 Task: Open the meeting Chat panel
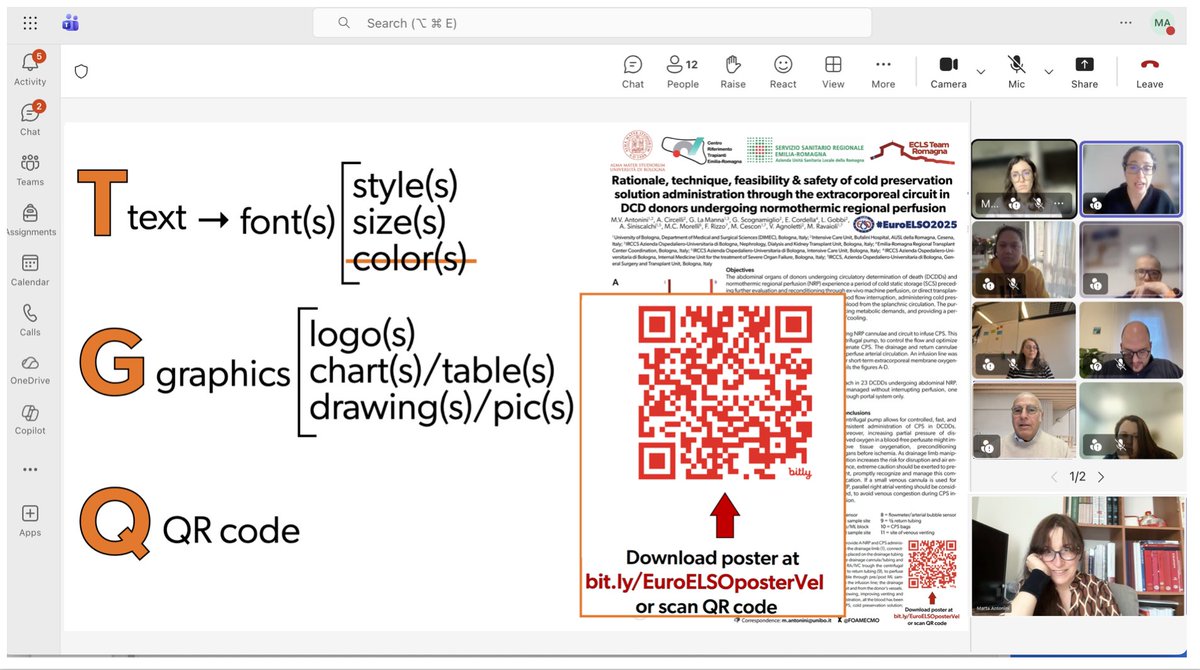633,71
